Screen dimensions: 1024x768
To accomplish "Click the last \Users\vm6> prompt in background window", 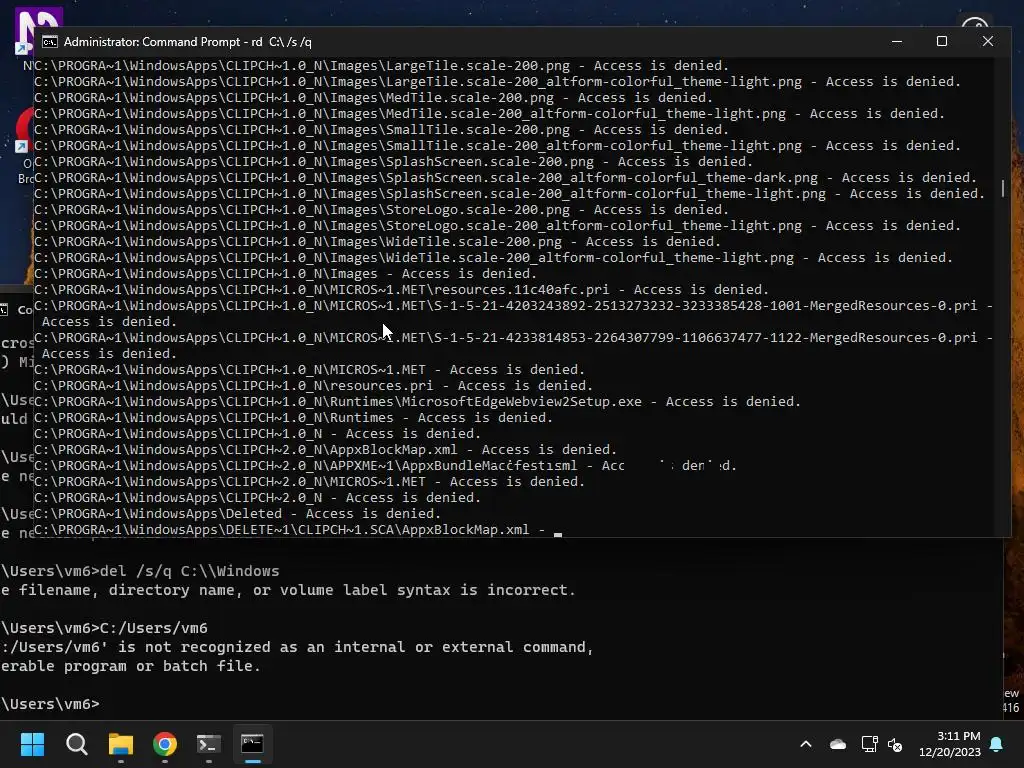I will tap(50, 703).
